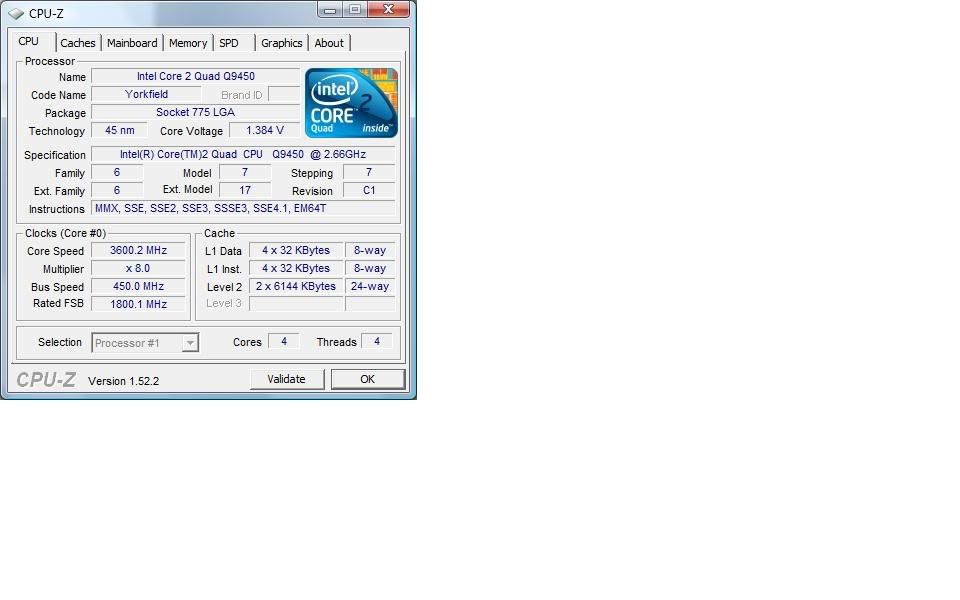Screen dimensions: 960x600
Task: Click the Instructions field listing MMX, SSE
Action: click(x=243, y=208)
